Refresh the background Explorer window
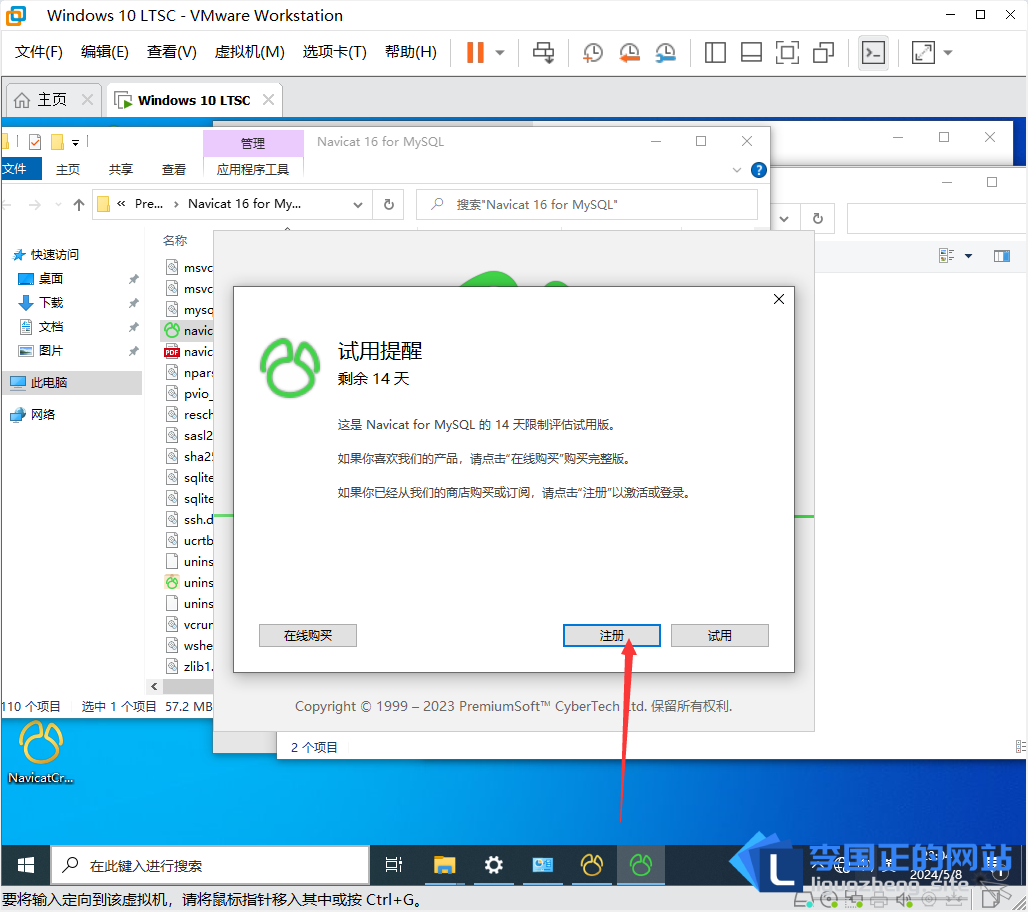1028x912 pixels. coord(818,218)
